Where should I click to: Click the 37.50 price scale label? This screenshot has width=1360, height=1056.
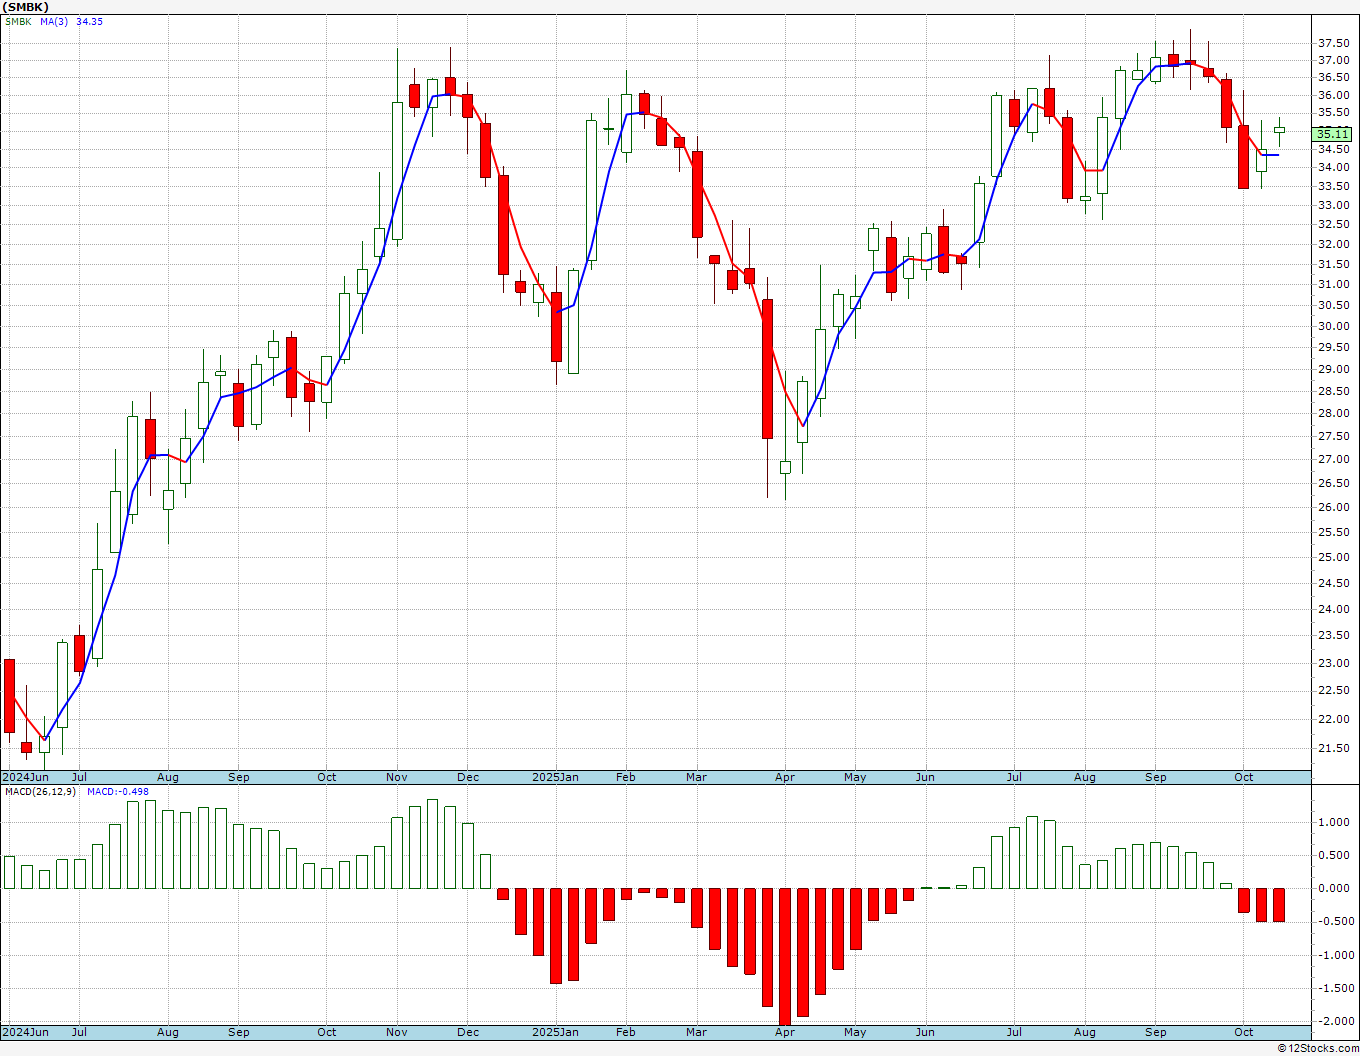tap(1333, 43)
